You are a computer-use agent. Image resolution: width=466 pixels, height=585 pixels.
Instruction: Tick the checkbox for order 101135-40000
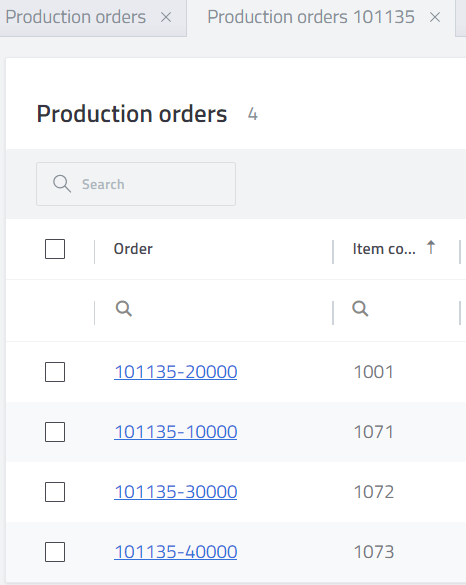(x=55, y=552)
